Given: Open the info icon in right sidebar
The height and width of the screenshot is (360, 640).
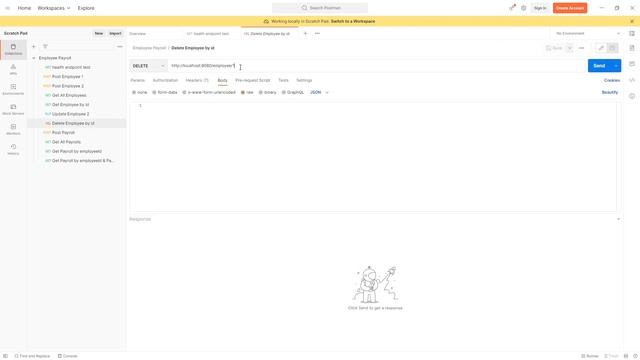Looking at the screenshot, I should point(632,96).
